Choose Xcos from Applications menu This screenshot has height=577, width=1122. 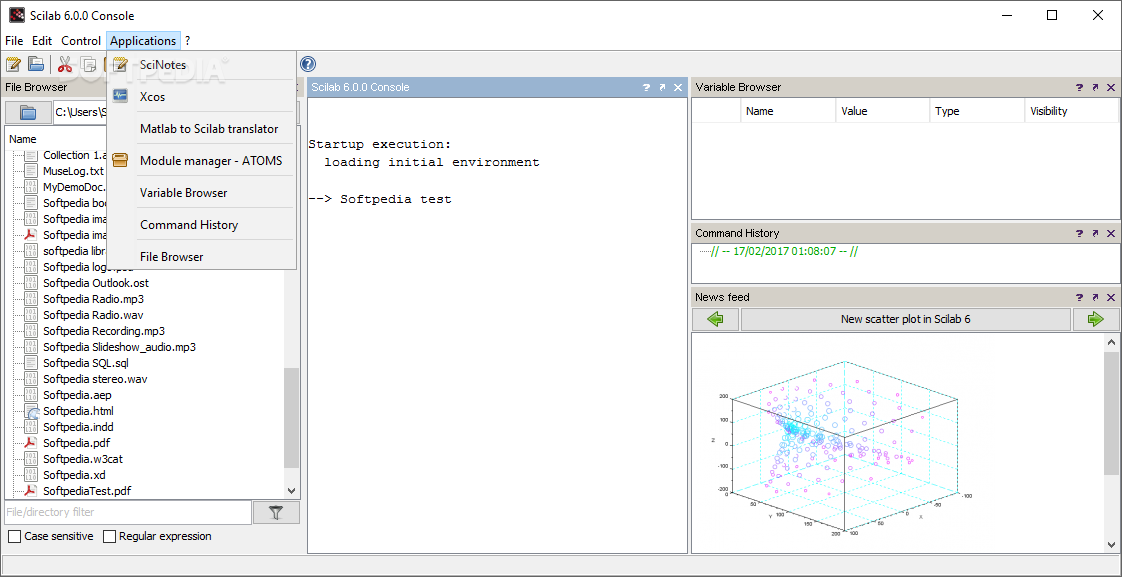click(201, 97)
